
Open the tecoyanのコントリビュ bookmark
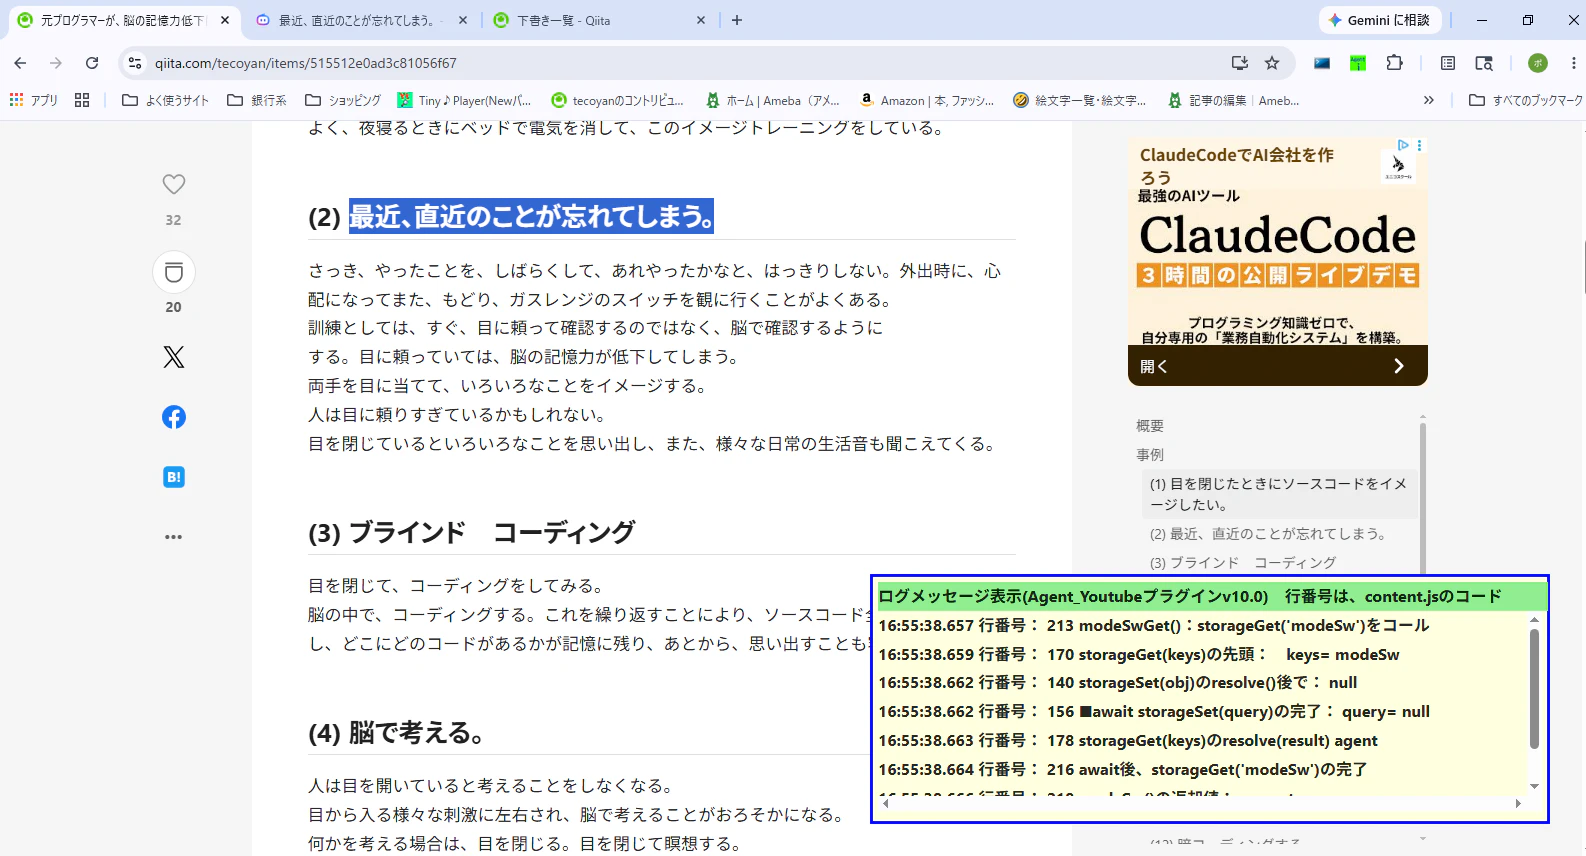(x=618, y=100)
